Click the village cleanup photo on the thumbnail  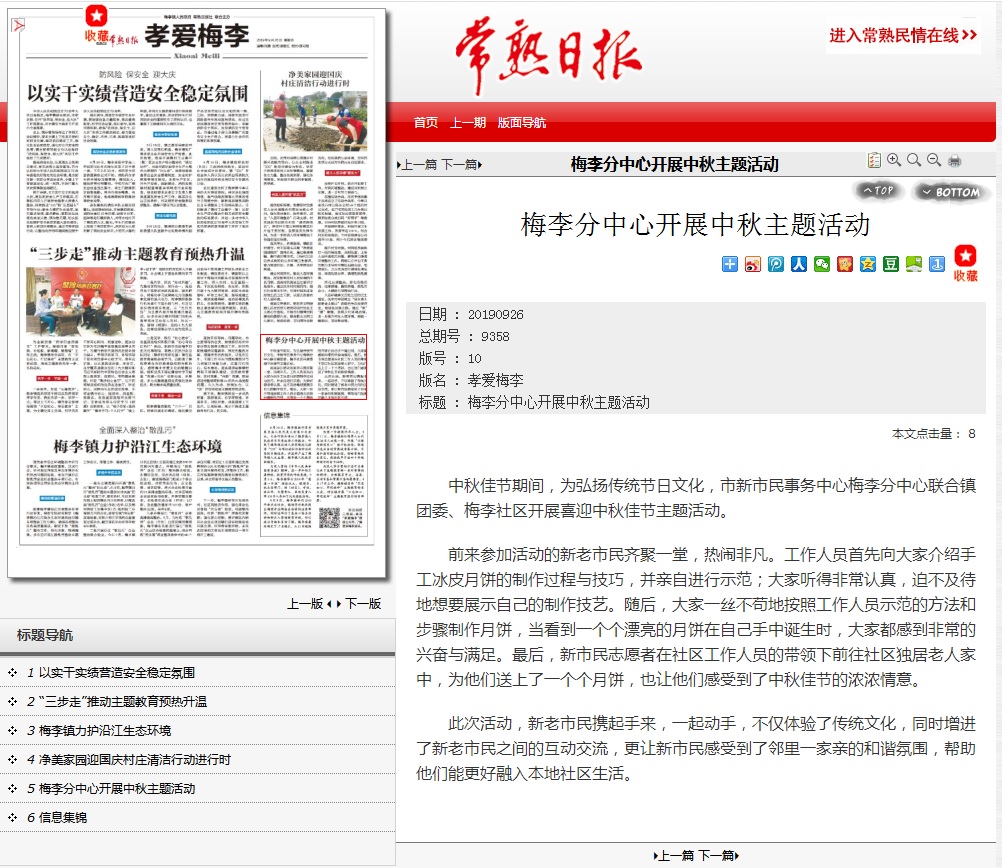pos(315,121)
